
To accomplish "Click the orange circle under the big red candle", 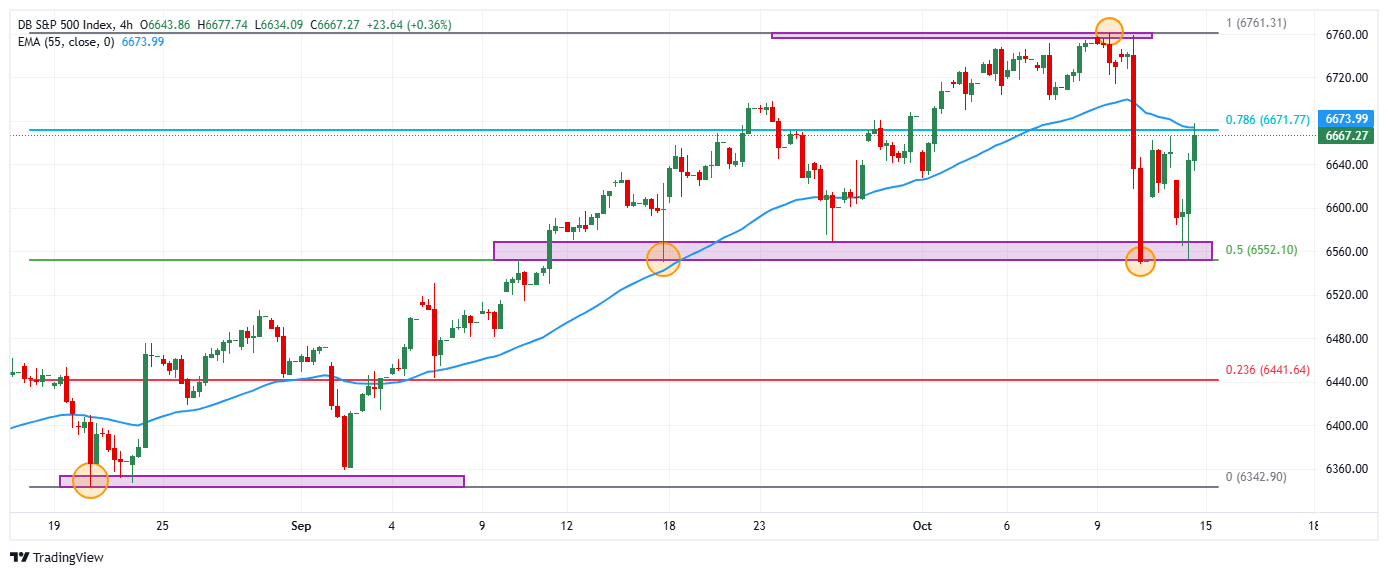I will coord(1141,262).
